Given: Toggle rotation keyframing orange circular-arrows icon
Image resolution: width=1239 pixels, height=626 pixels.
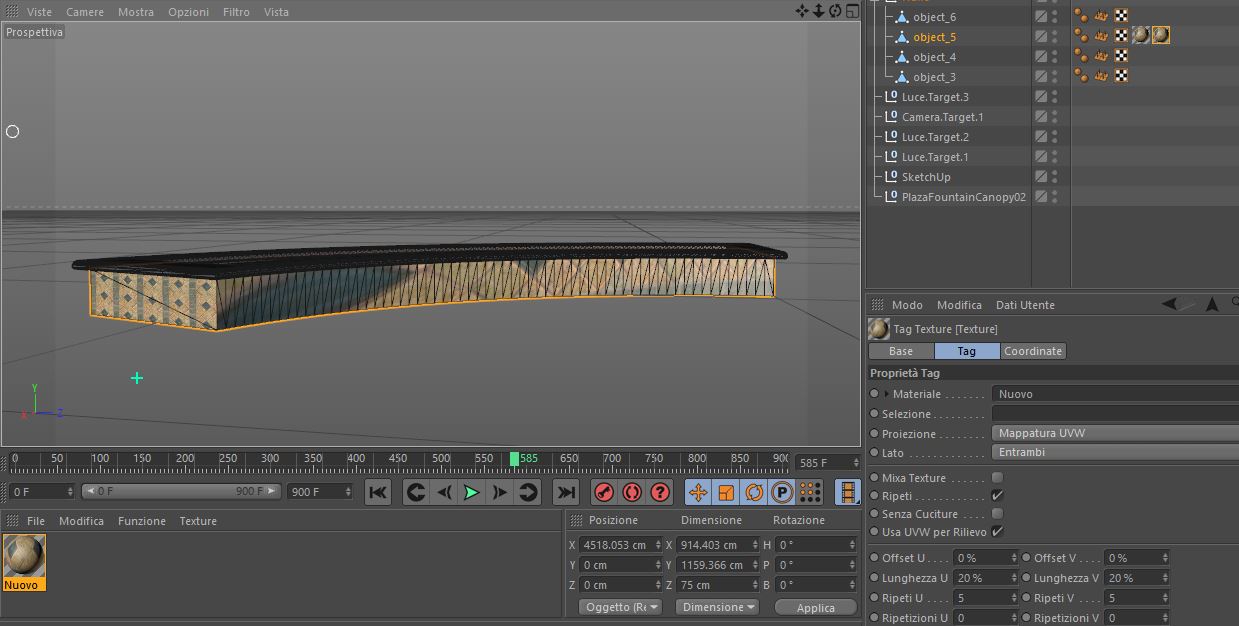Looking at the screenshot, I should (754, 492).
